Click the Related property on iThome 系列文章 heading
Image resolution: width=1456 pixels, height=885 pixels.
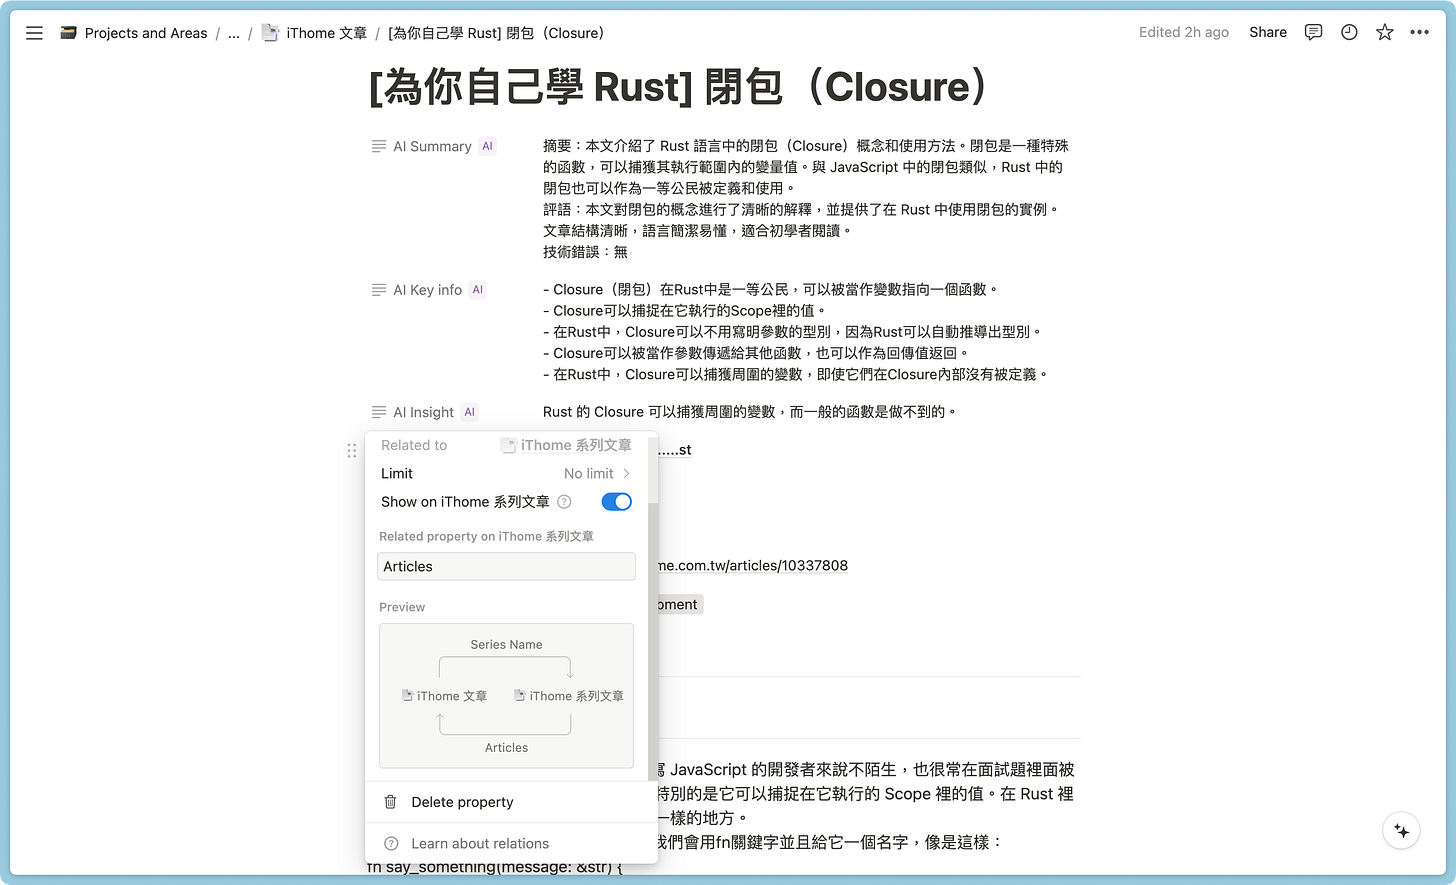point(486,537)
